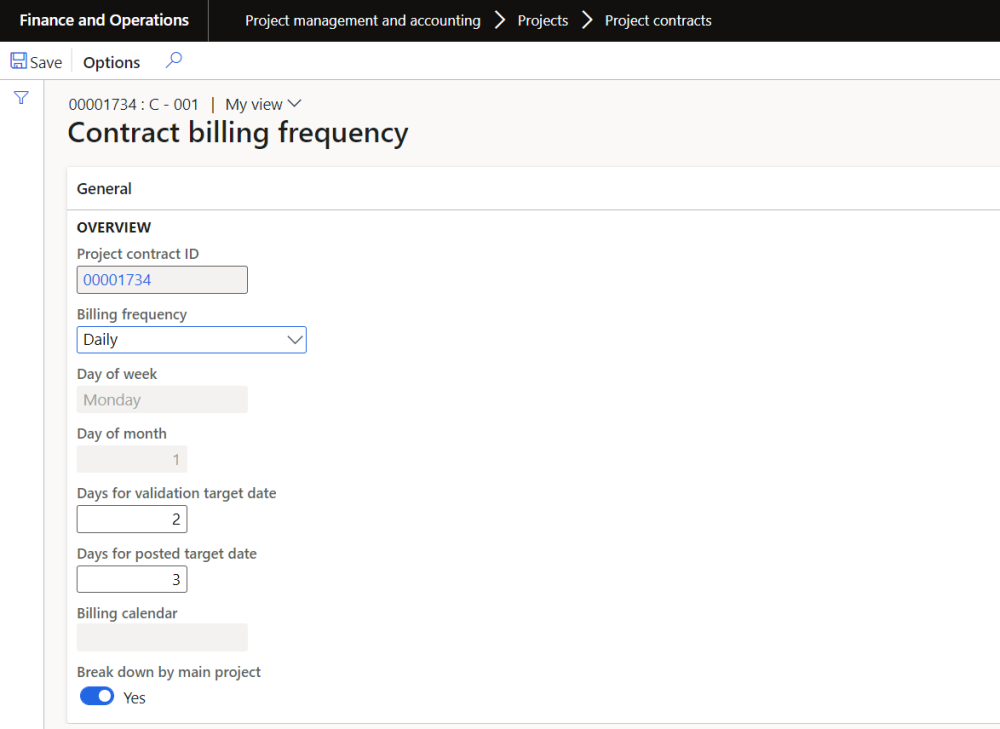
Task: Click the disabled Day of week field
Action: (x=162, y=400)
